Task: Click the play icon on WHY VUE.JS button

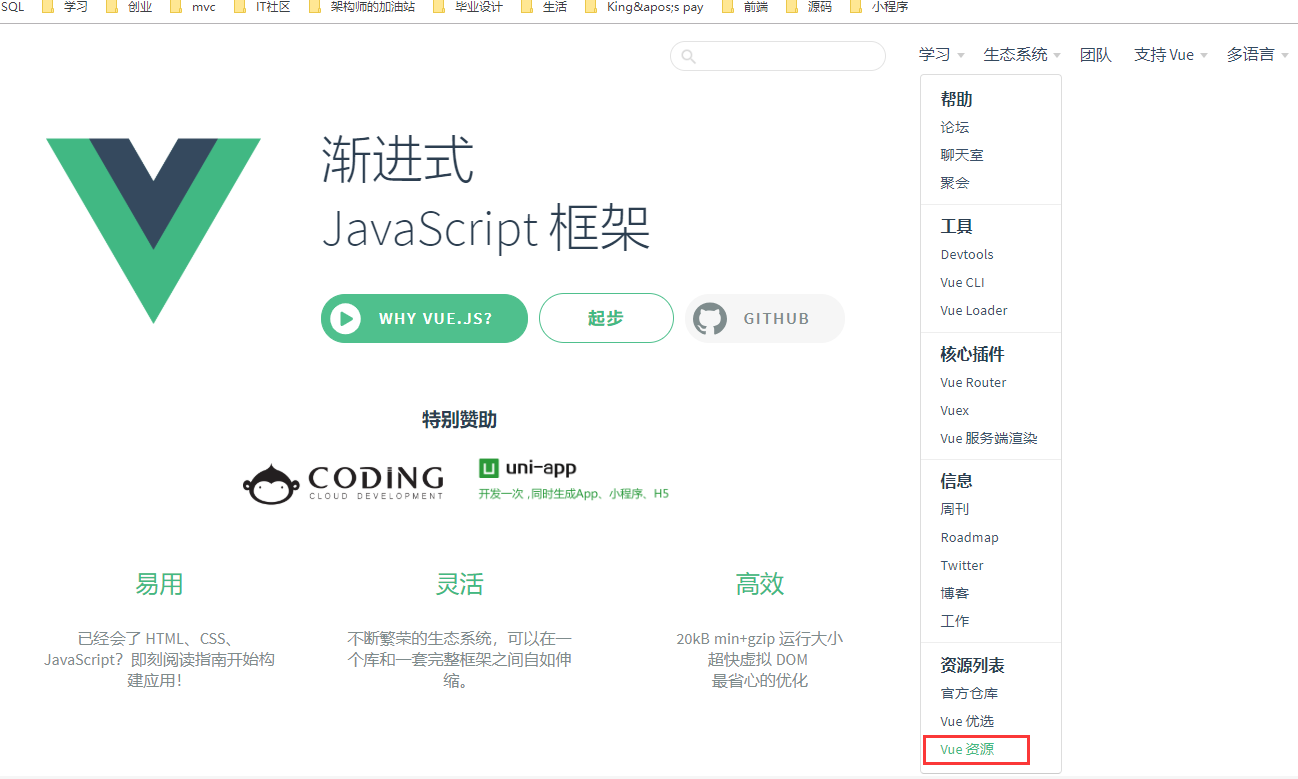Action: (x=345, y=318)
